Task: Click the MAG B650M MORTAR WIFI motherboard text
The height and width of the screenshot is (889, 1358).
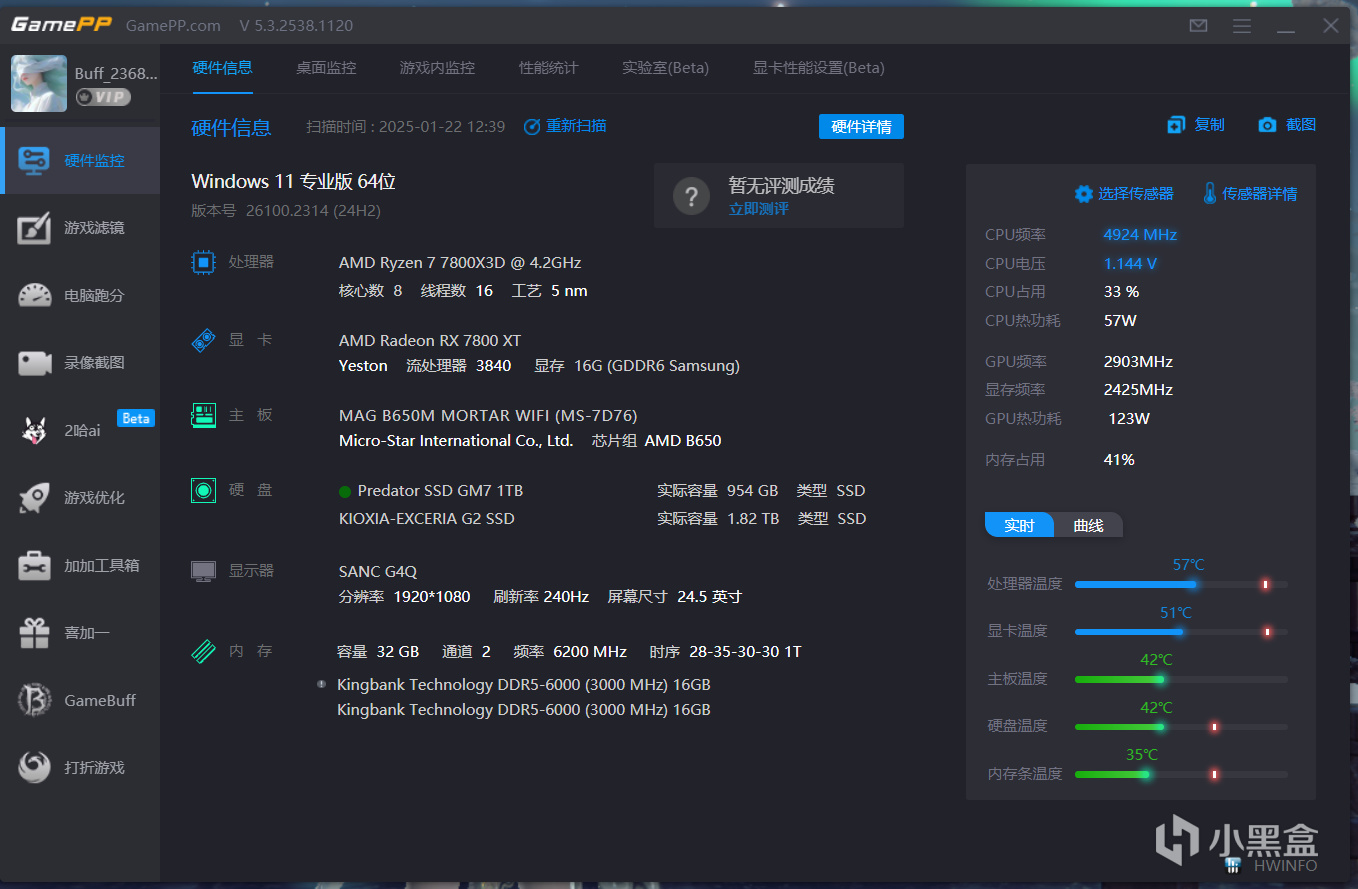Action: (488, 415)
